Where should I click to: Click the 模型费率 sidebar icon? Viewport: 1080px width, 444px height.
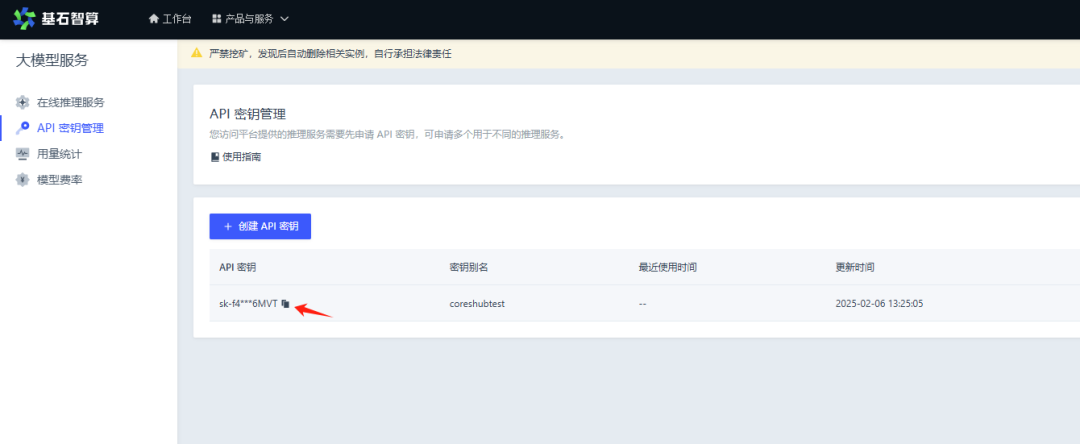23,180
